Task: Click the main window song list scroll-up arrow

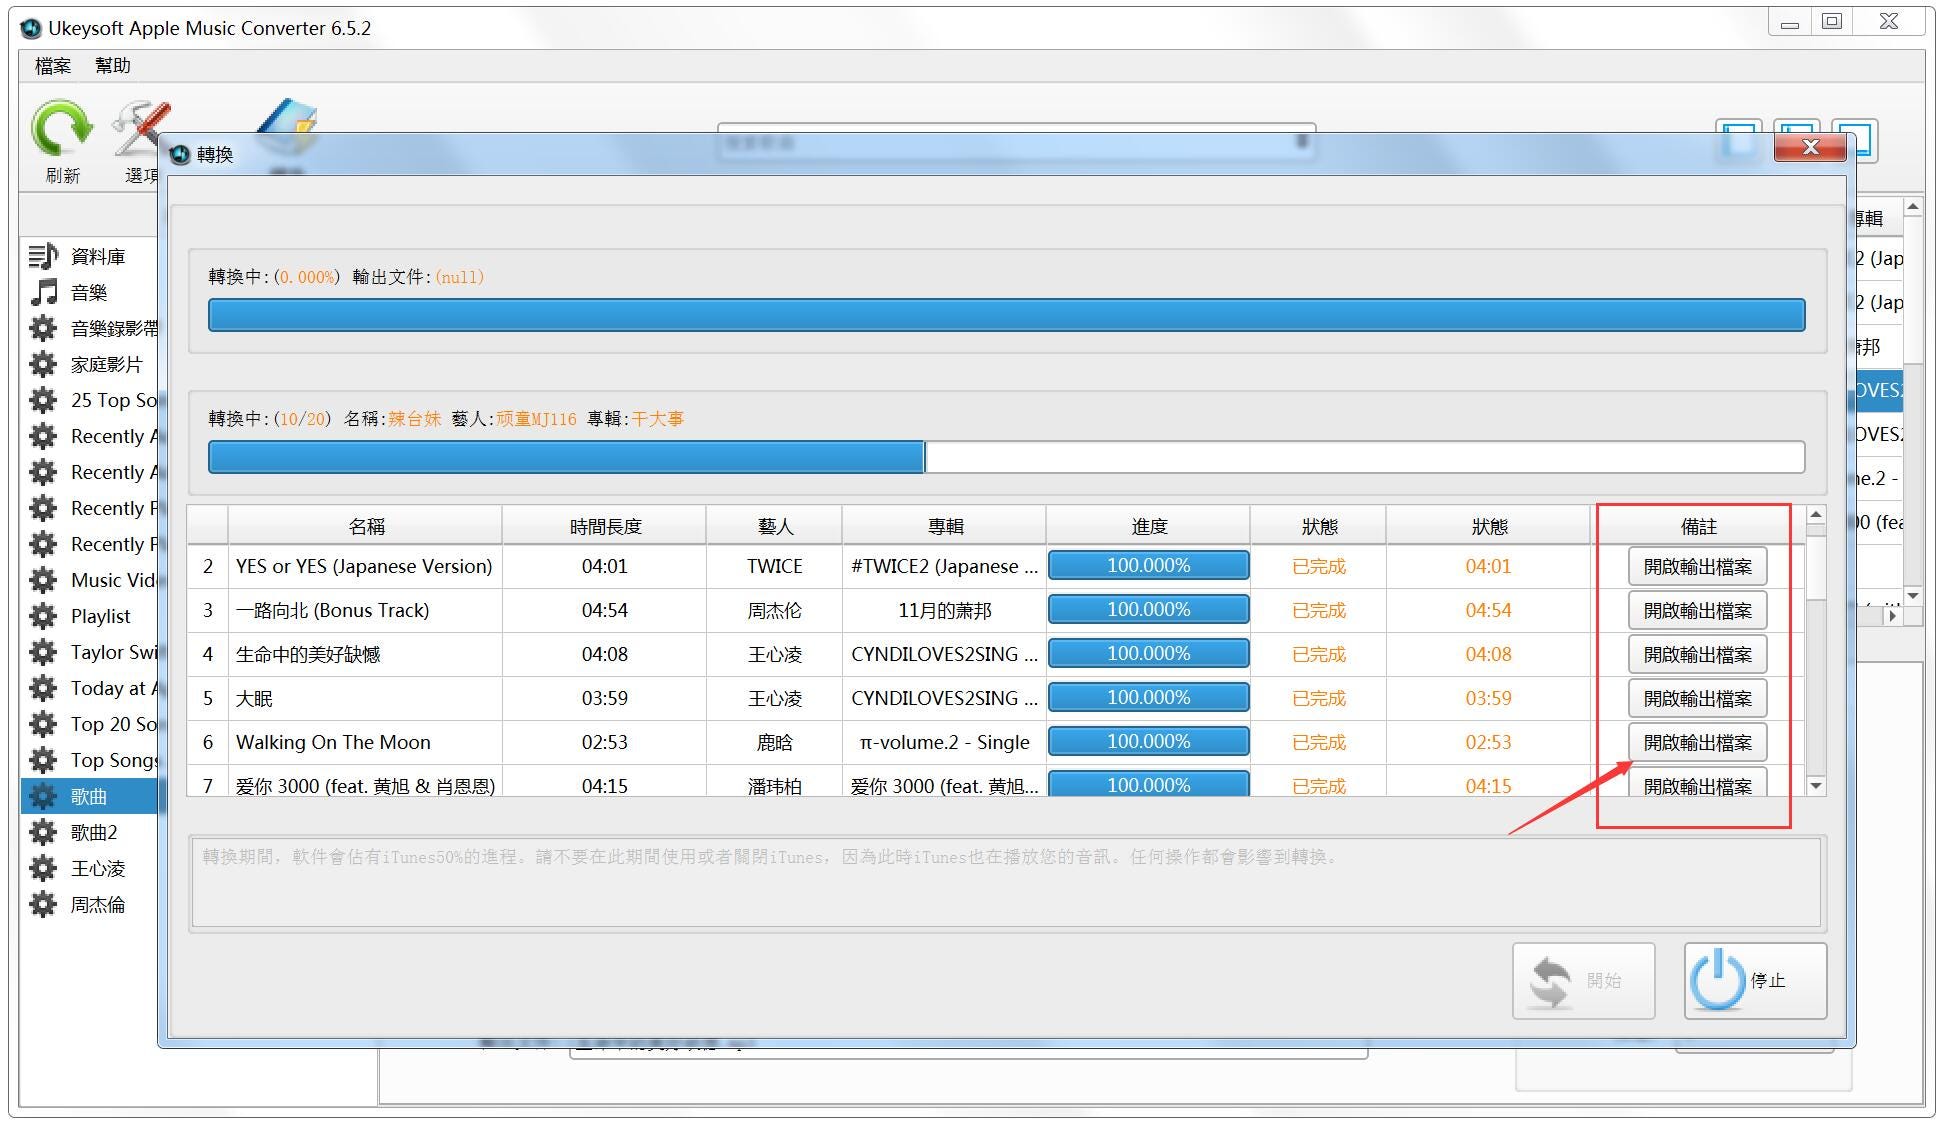Action: click(x=1913, y=207)
